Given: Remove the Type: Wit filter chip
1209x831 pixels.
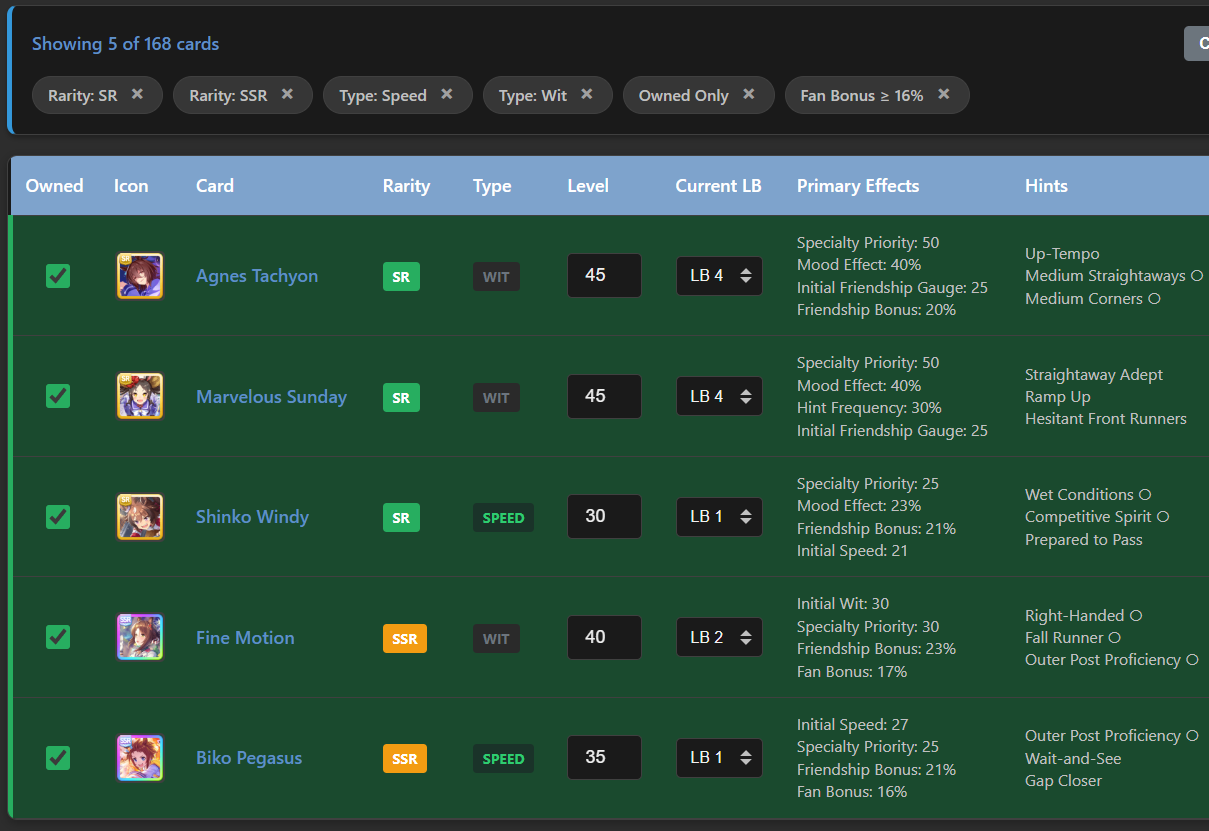Looking at the screenshot, I should tap(587, 94).
